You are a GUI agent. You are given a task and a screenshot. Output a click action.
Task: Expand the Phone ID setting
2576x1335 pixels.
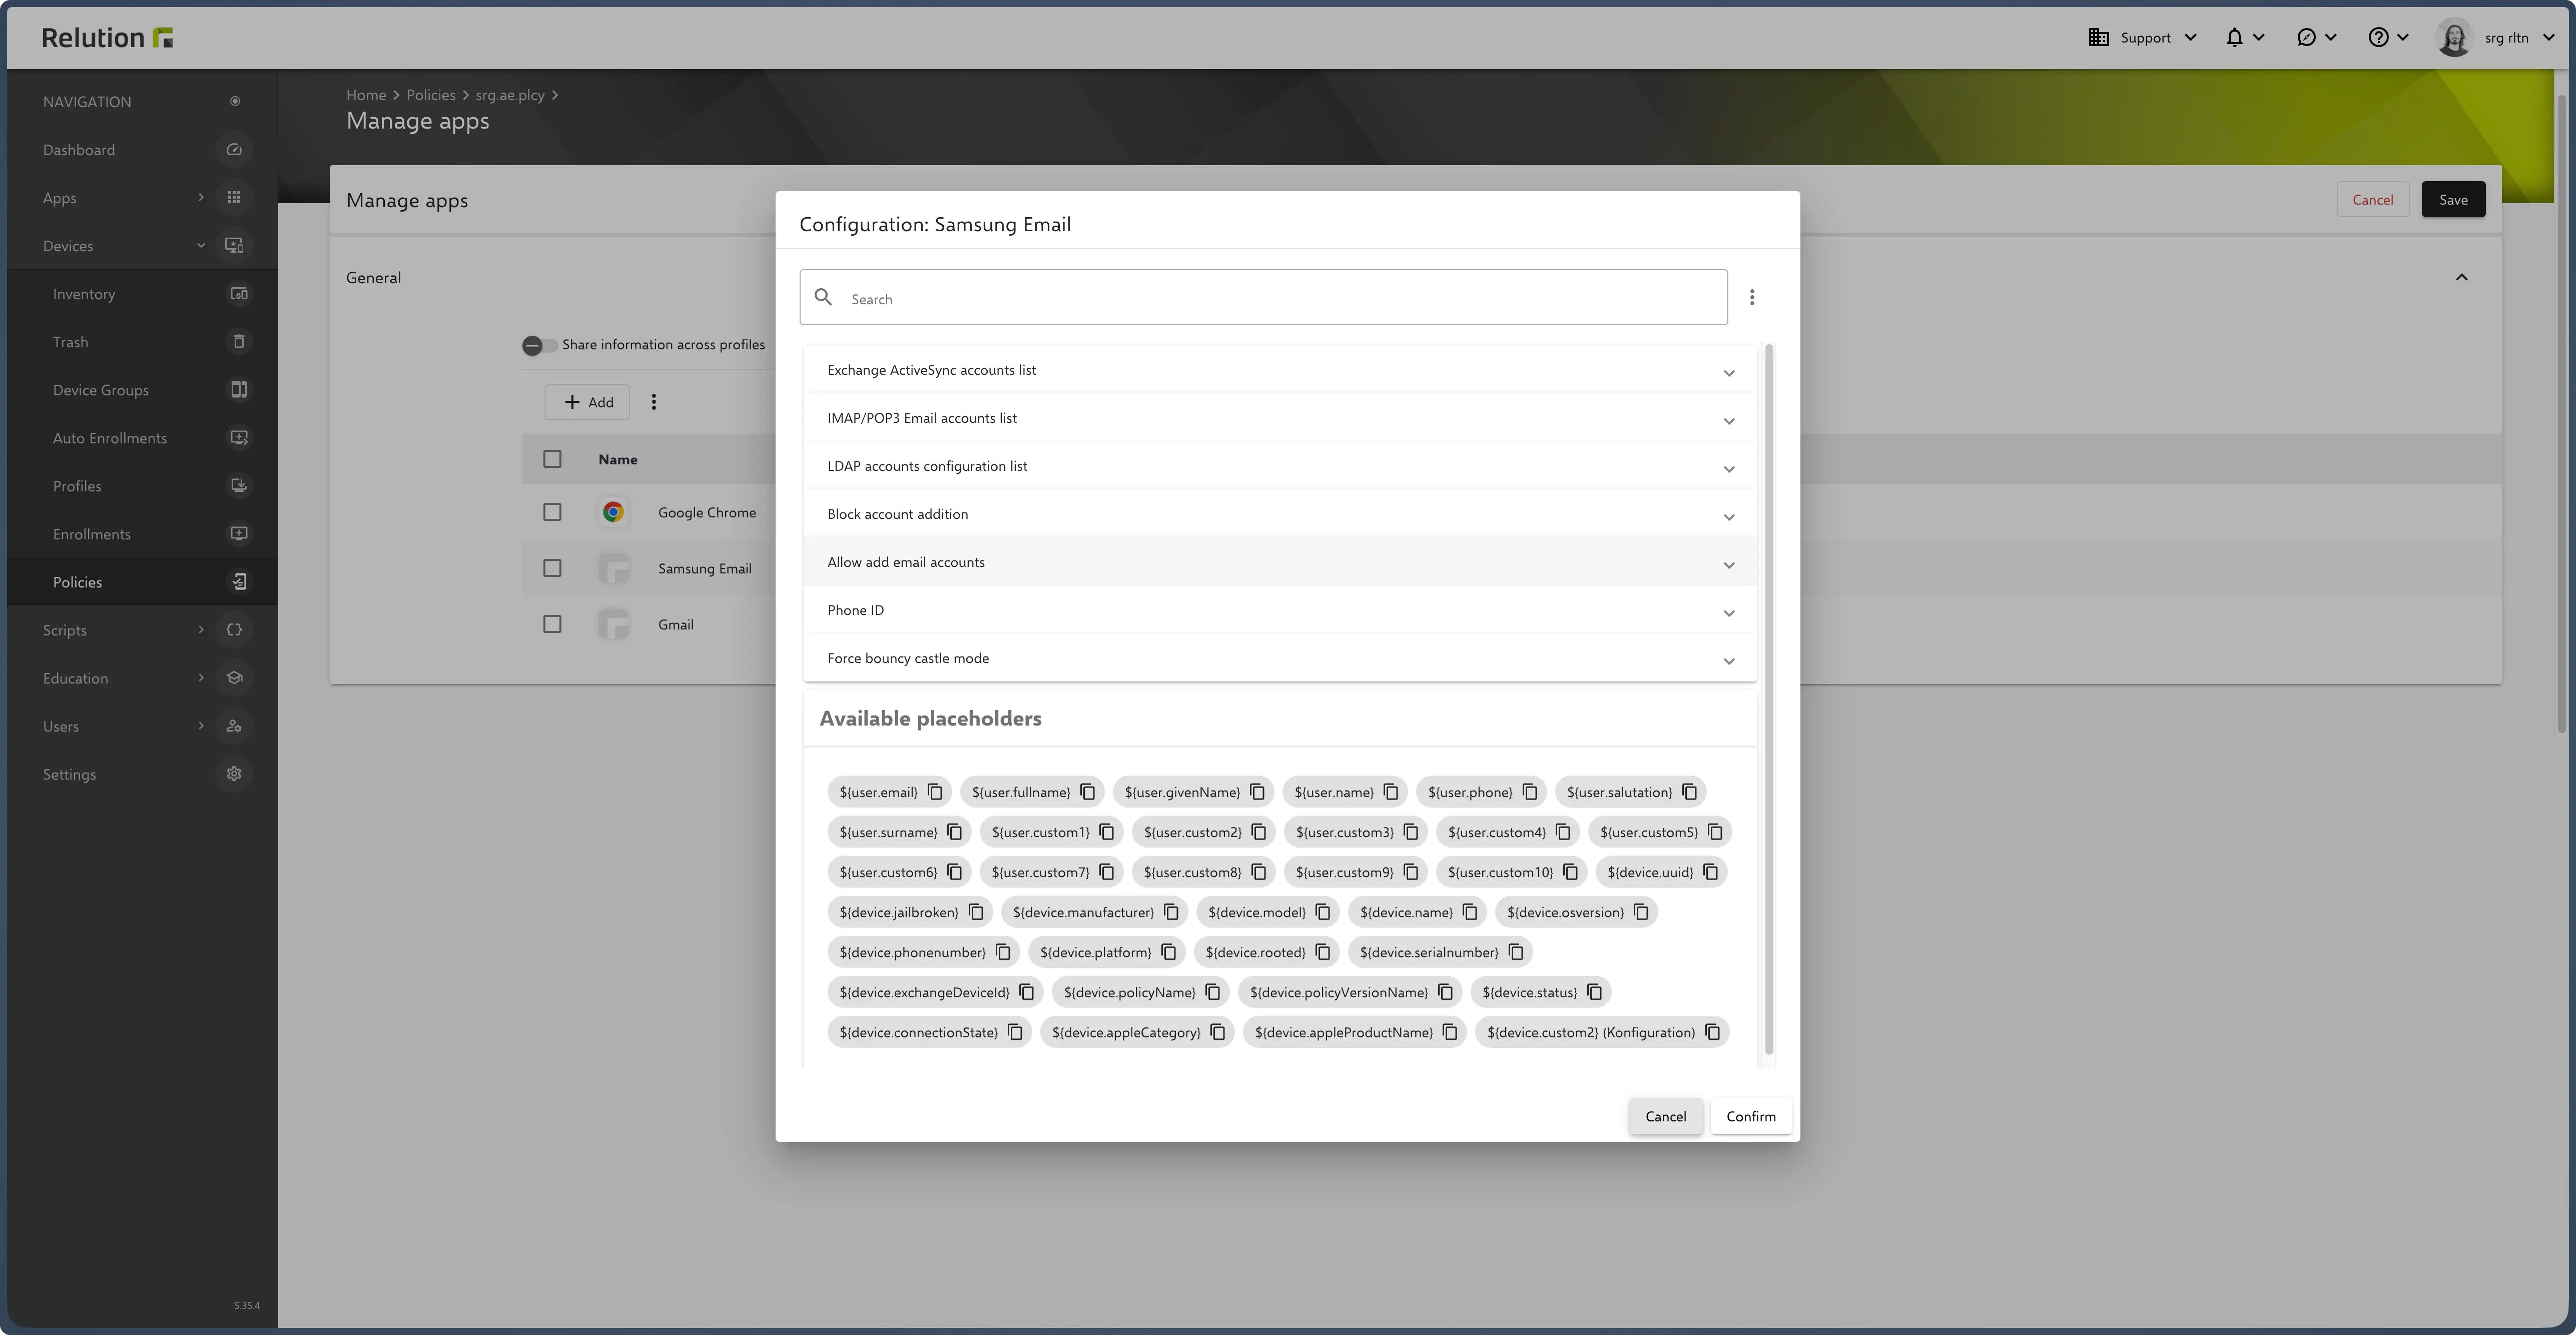(x=1280, y=611)
